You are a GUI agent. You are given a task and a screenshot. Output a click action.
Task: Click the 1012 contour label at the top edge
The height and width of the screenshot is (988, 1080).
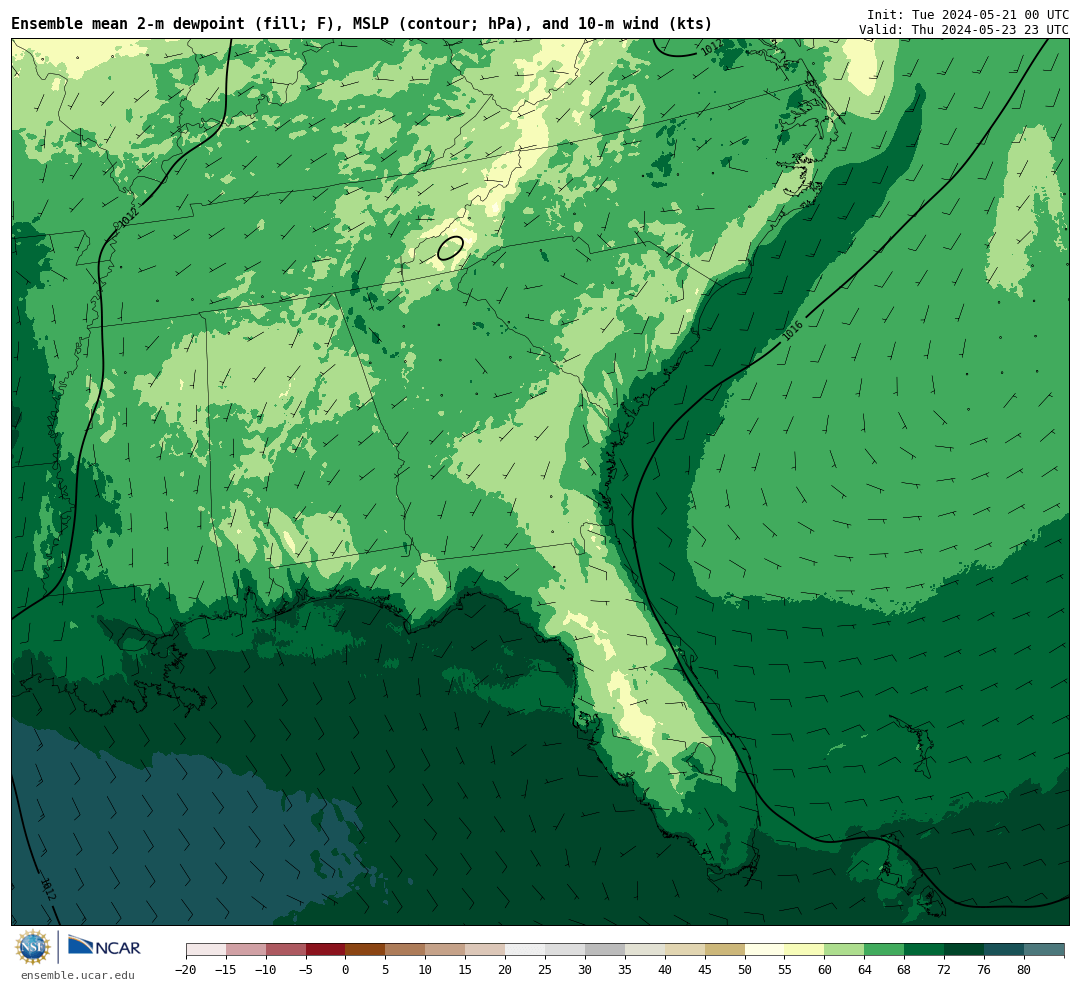point(712,49)
